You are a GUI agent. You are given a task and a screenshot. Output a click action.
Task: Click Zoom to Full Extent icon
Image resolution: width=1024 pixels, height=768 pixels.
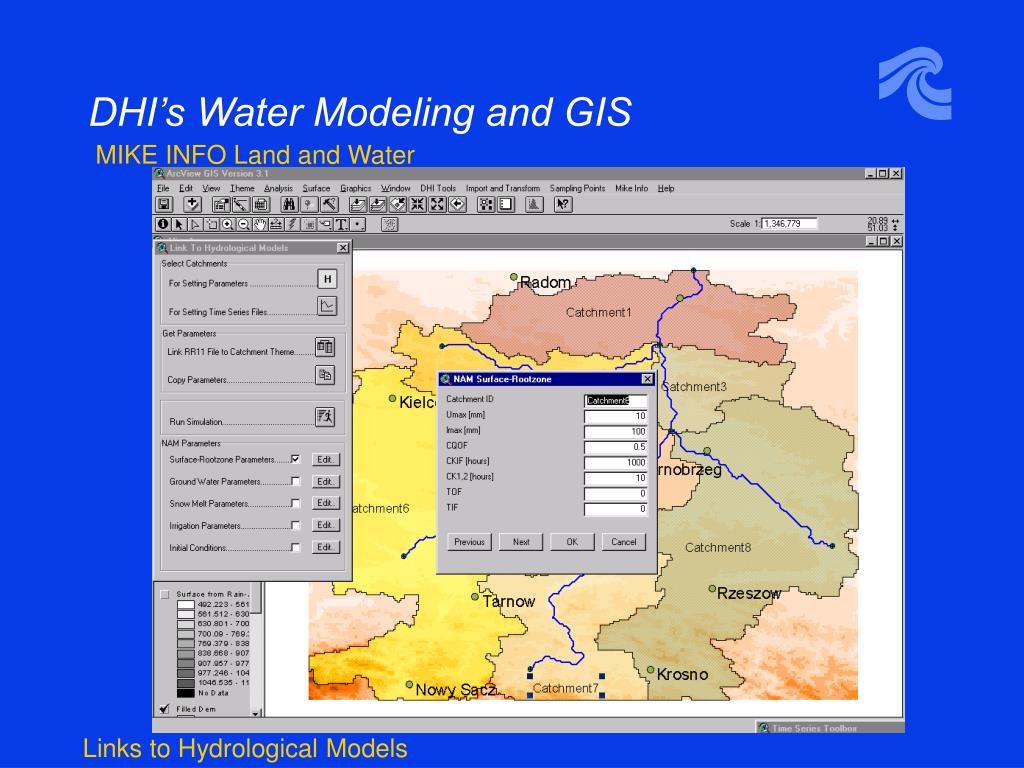coord(358,204)
